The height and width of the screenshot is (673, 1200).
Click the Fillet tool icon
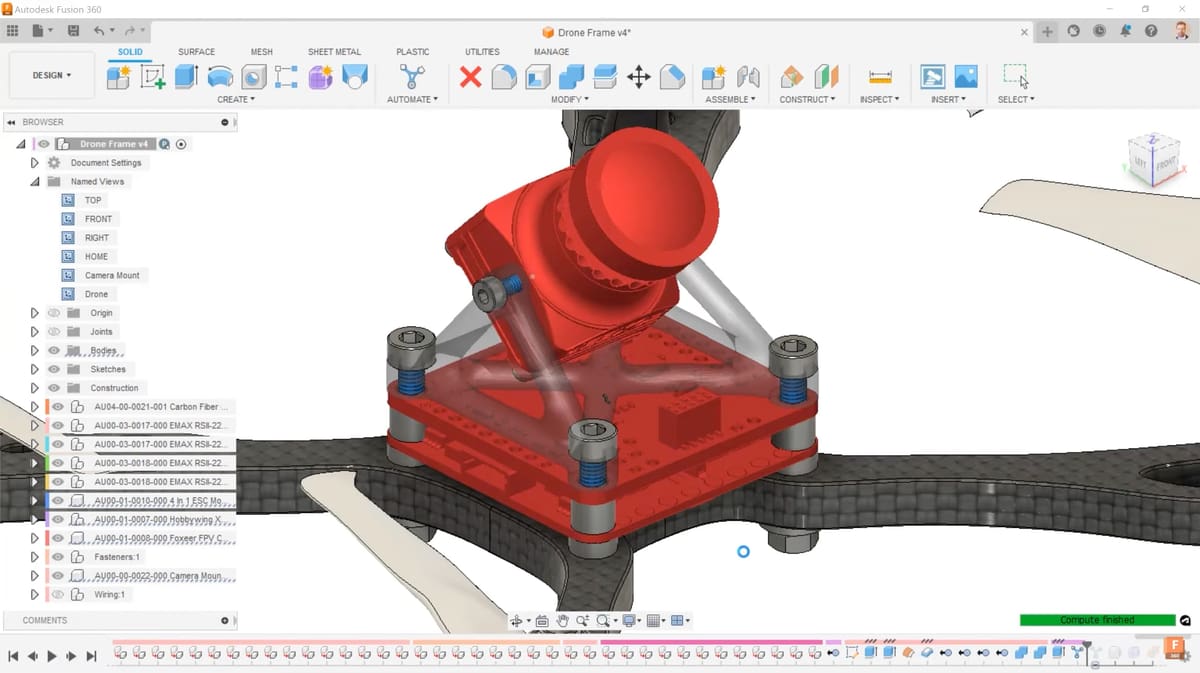(x=504, y=77)
